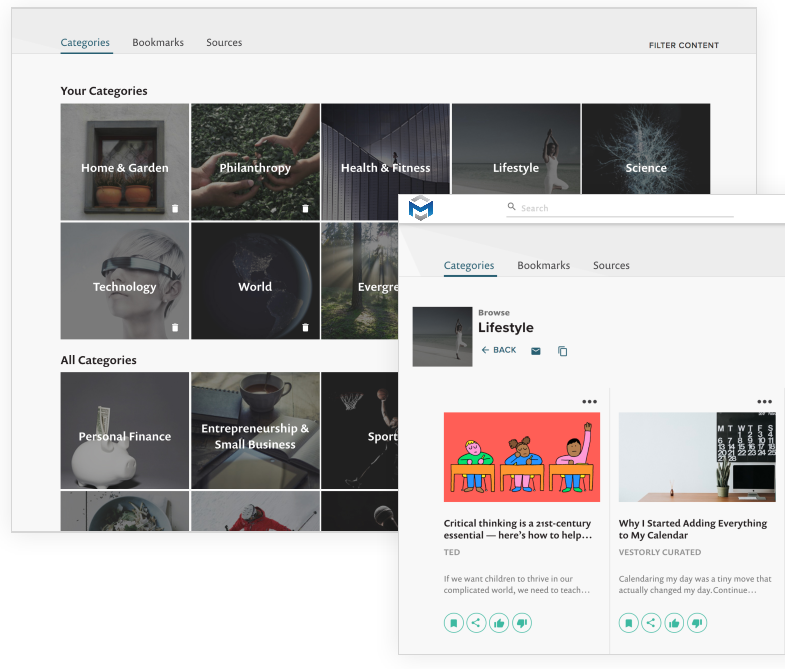Bookmark the Critical thinking TED article

coord(454,623)
